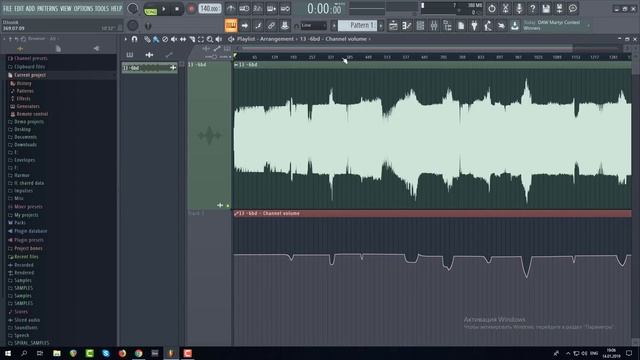The width and height of the screenshot is (640, 360).
Task: Click the stamp icon in toolbar
Action: pos(284,26)
